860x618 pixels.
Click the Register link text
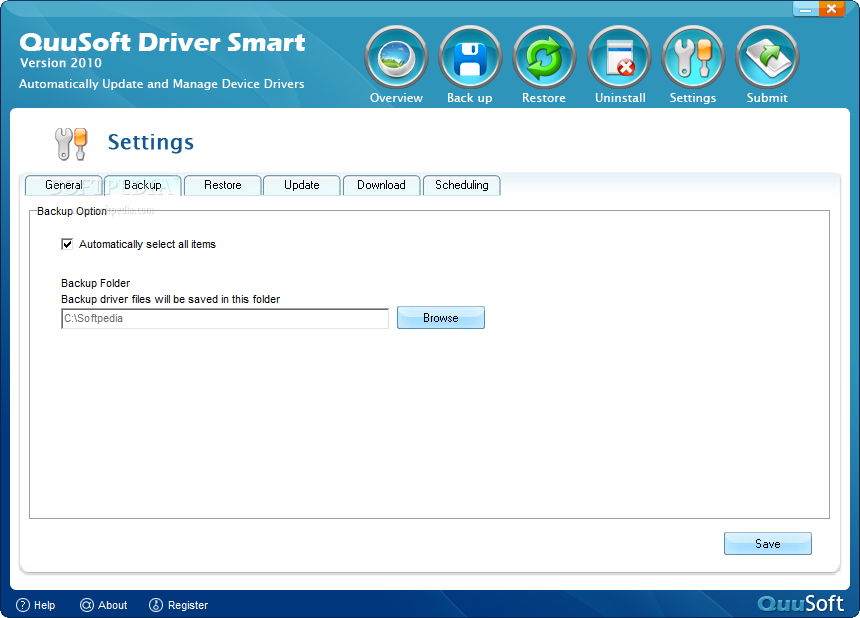[188, 605]
